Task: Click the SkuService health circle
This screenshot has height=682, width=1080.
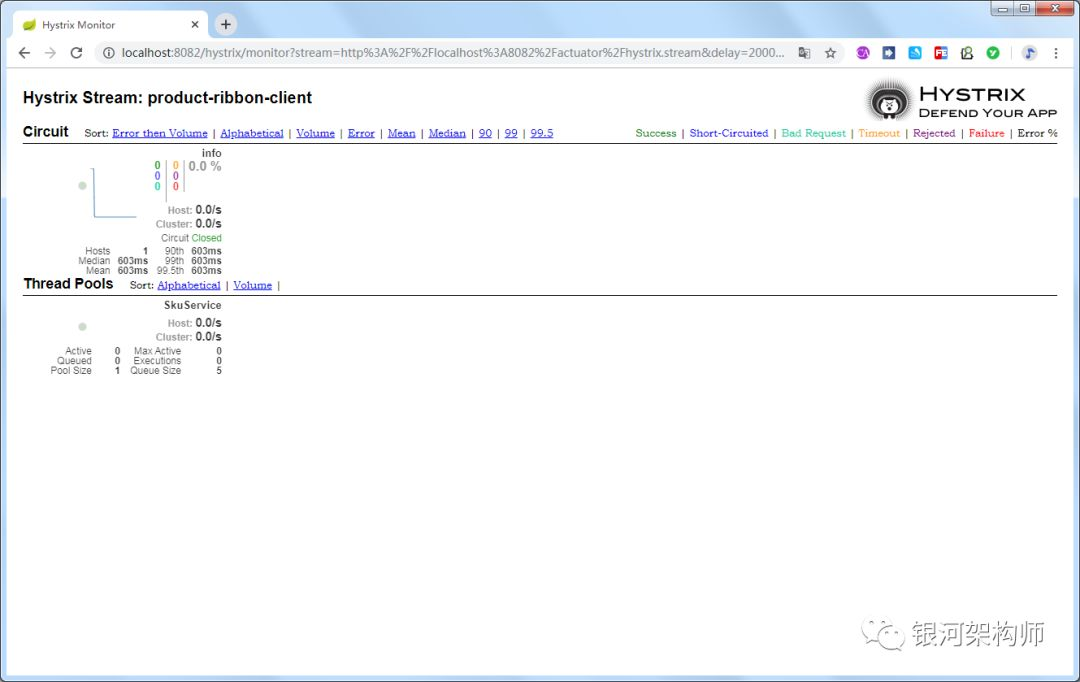Action: [83, 327]
